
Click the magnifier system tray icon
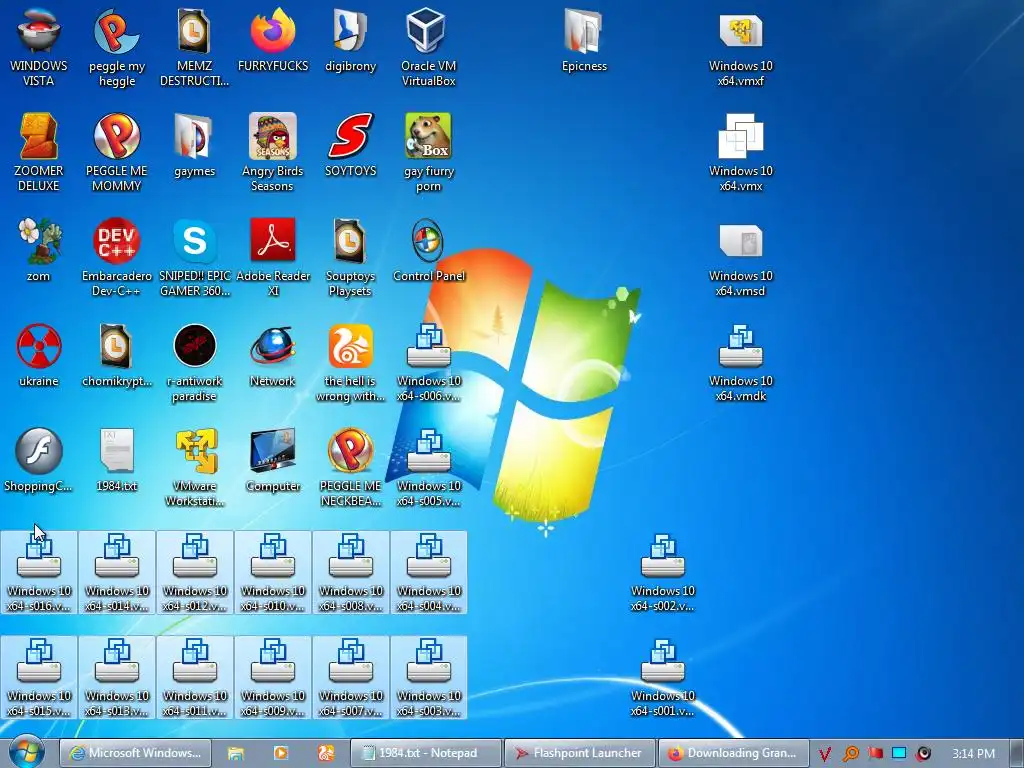[850, 754]
